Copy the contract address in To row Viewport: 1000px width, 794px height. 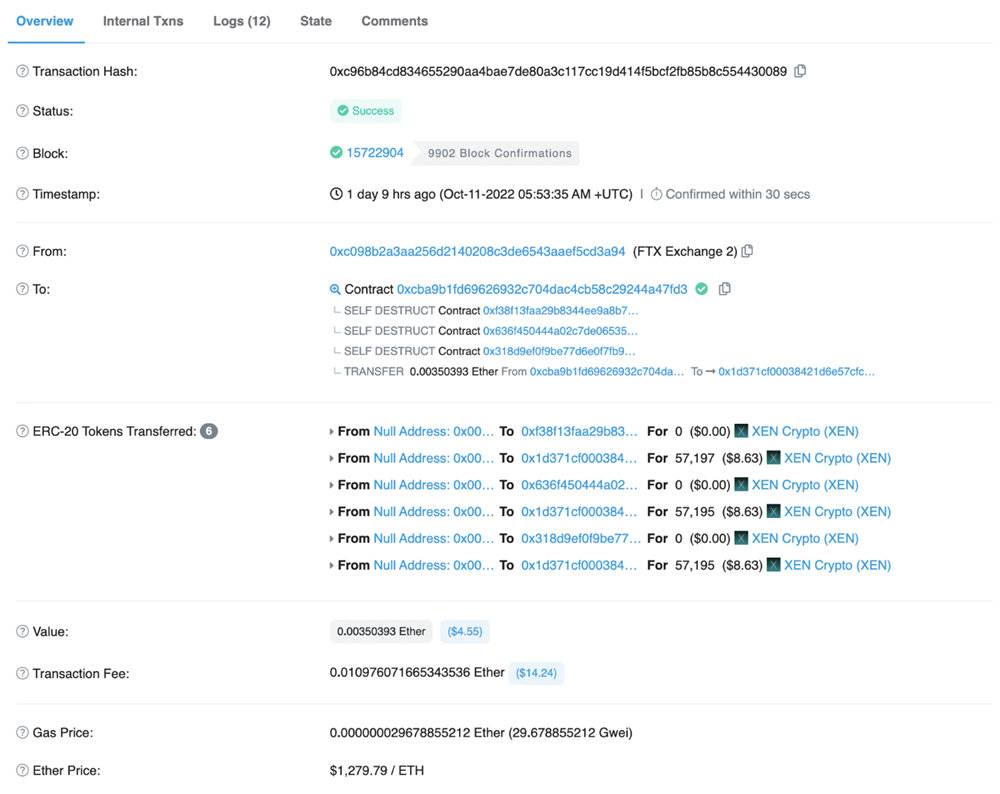click(x=725, y=289)
